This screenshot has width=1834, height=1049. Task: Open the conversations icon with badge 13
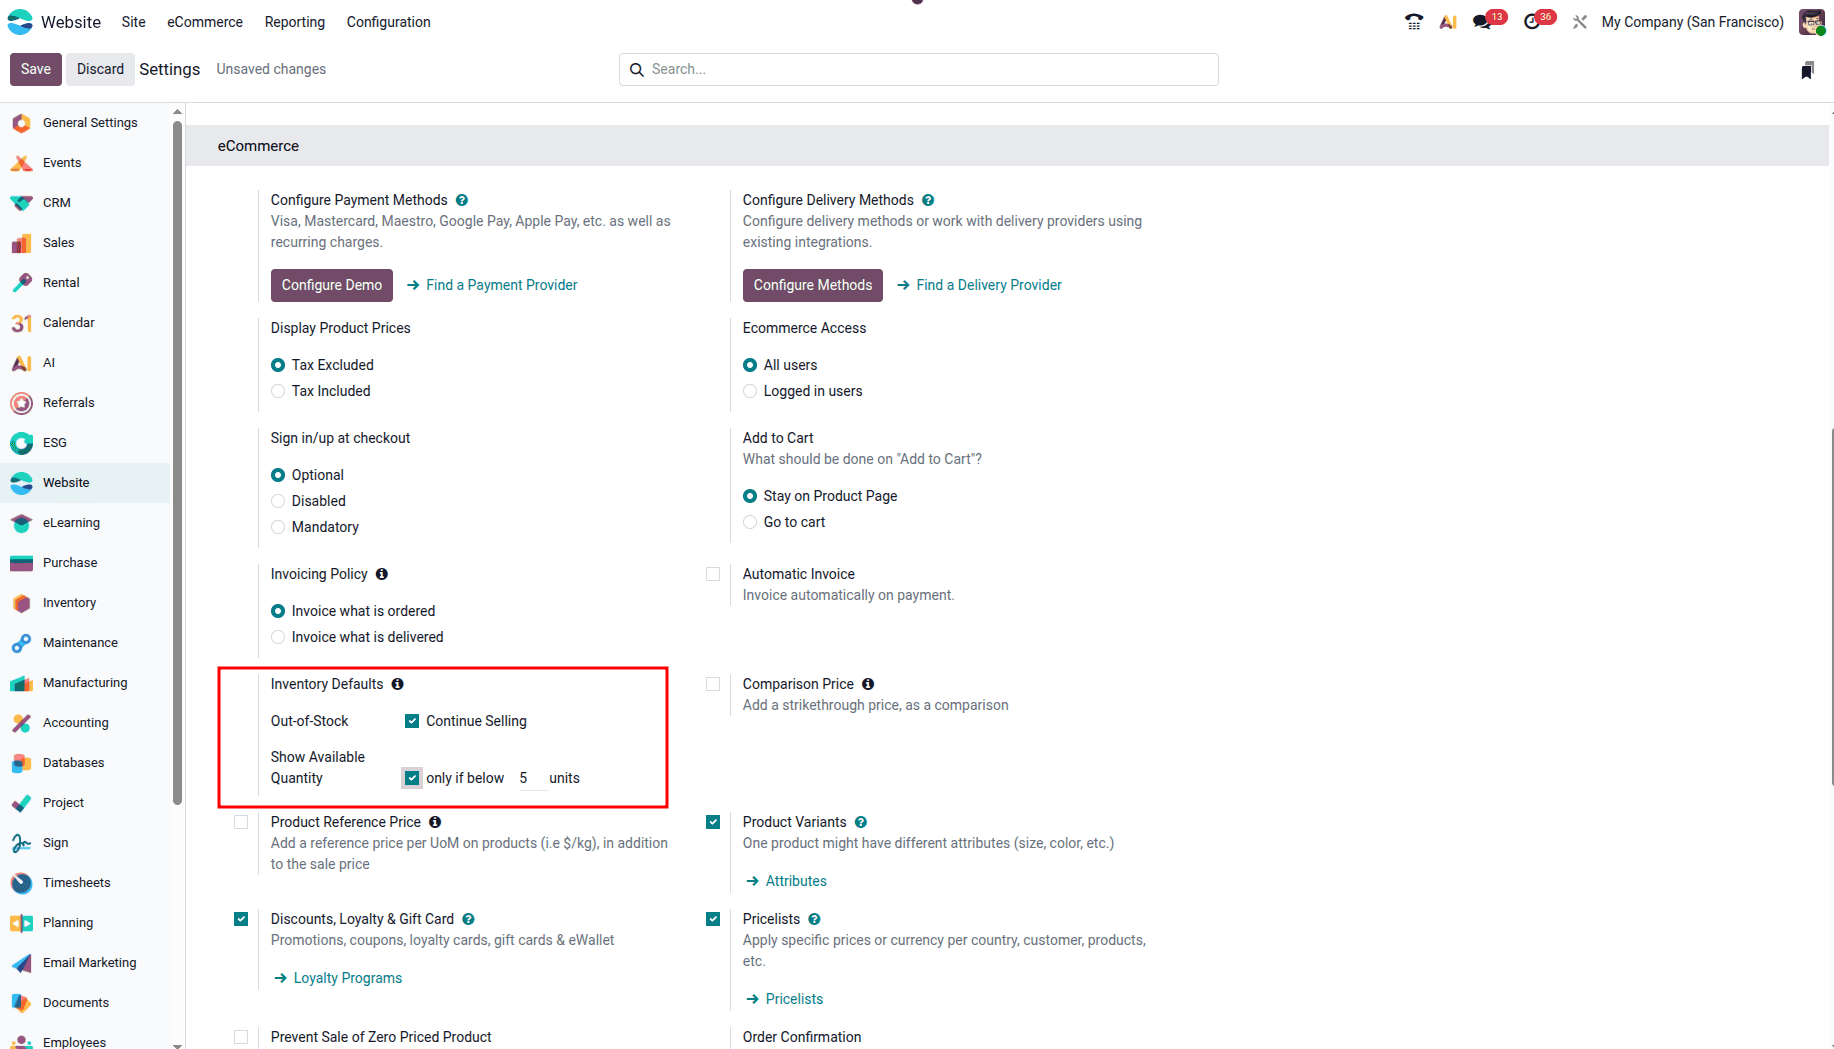tap(1483, 22)
